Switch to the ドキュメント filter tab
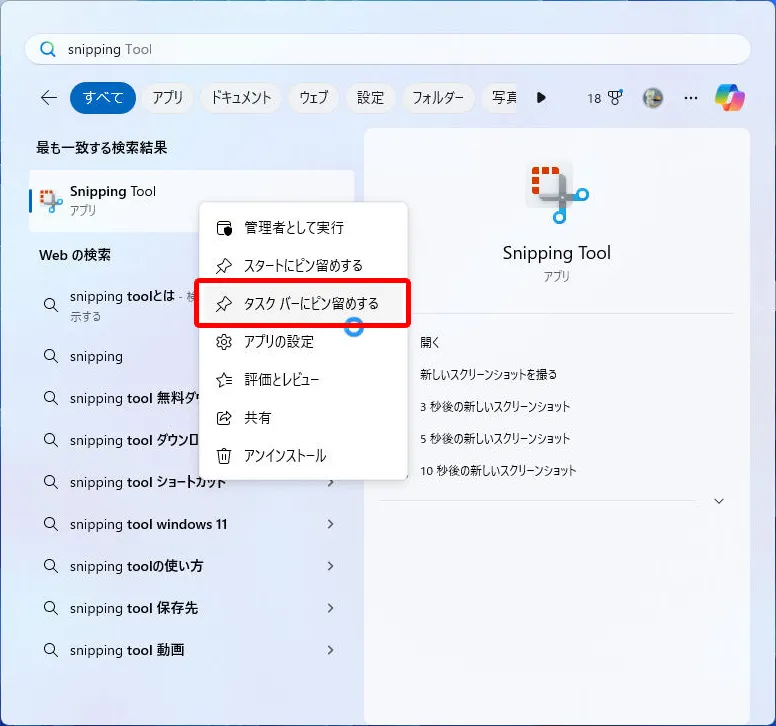776x726 pixels. (241, 98)
